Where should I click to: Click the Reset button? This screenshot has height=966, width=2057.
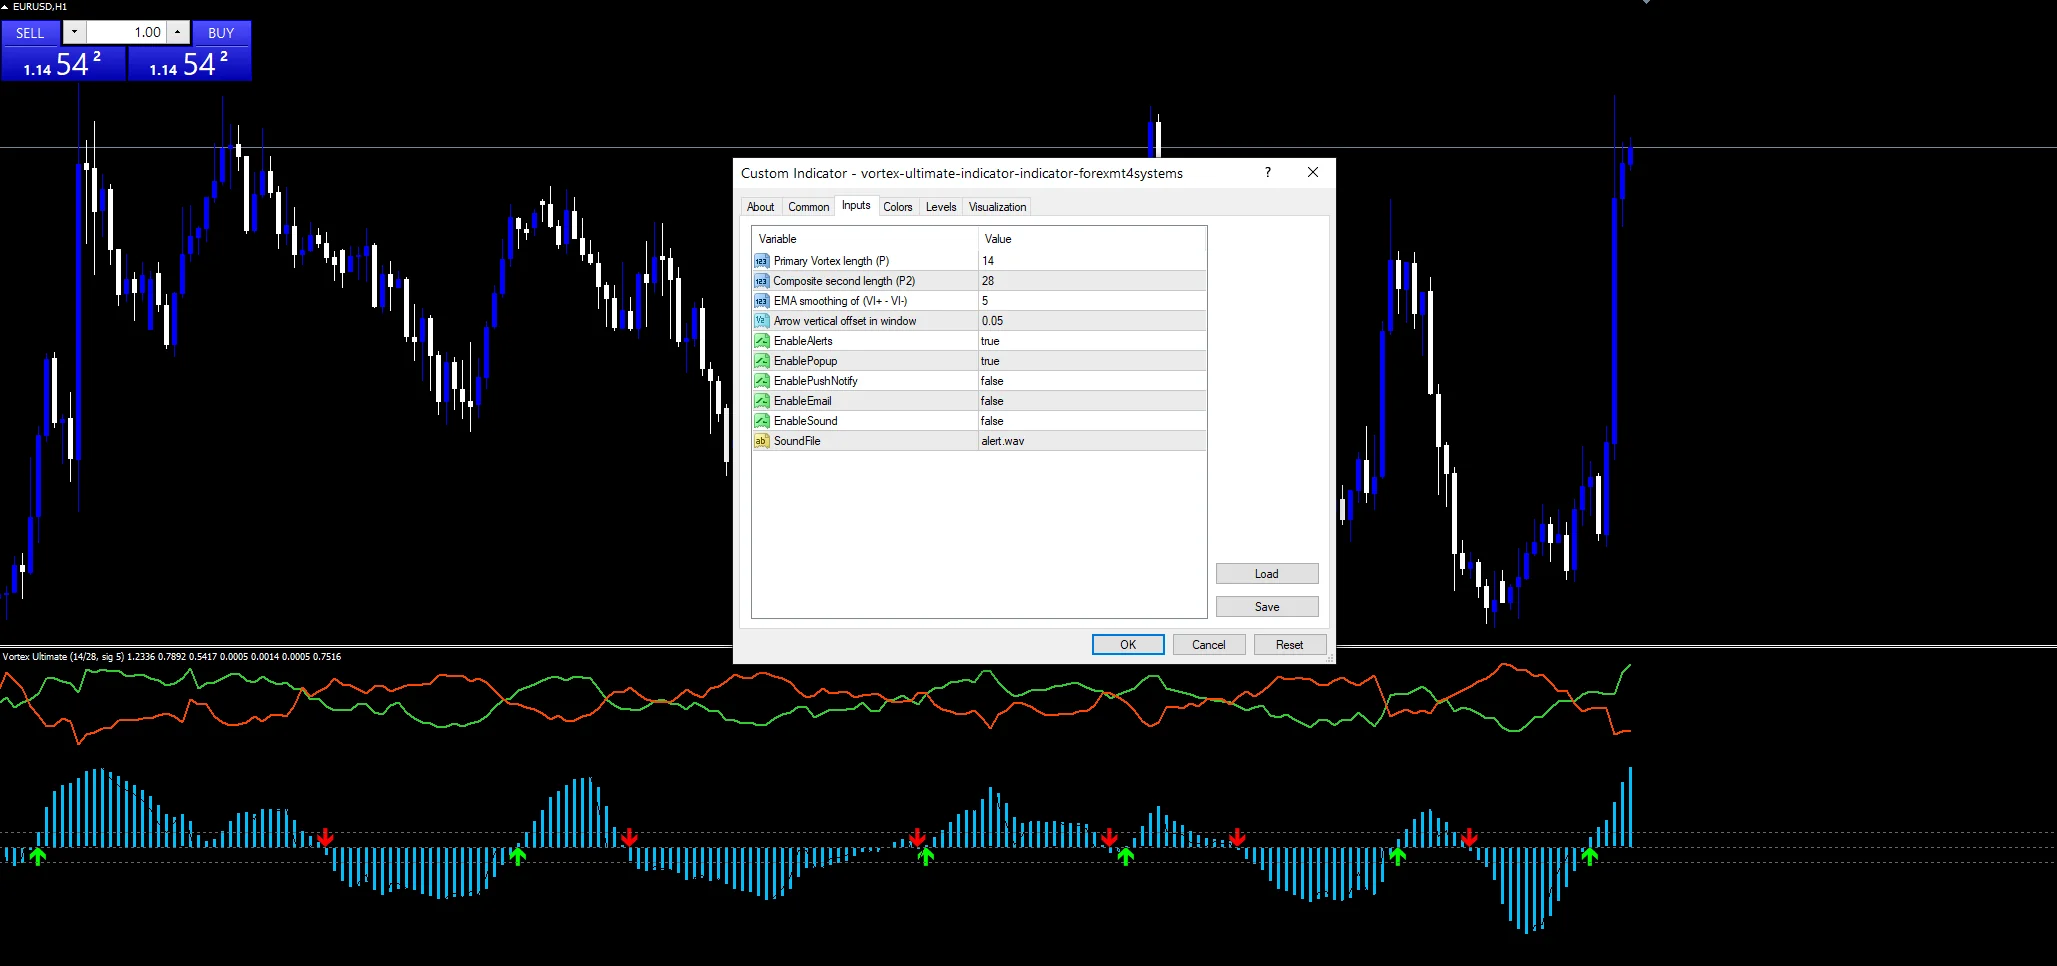coord(1290,645)
